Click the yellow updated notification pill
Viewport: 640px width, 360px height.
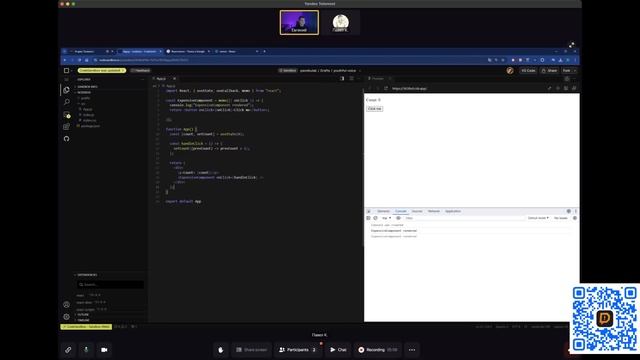[102, 71]
